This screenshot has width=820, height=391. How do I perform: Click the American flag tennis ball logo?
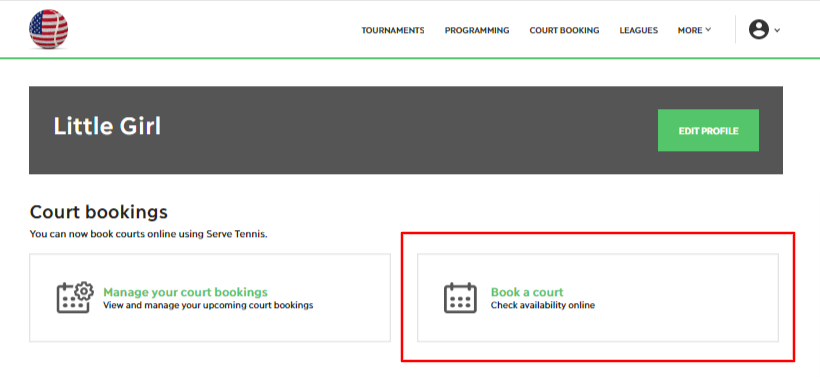pyautogui.click(x=48, y=29)
